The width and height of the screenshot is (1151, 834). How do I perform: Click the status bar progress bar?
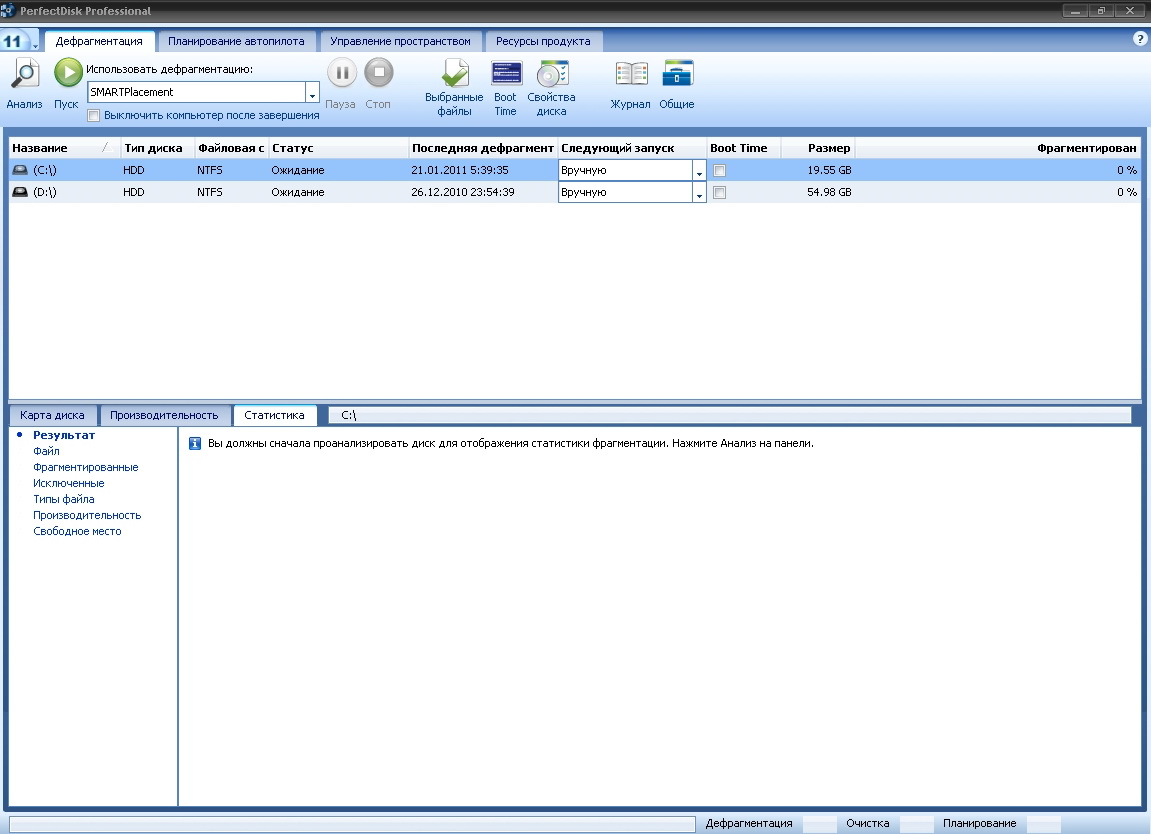tap(352, 824)
